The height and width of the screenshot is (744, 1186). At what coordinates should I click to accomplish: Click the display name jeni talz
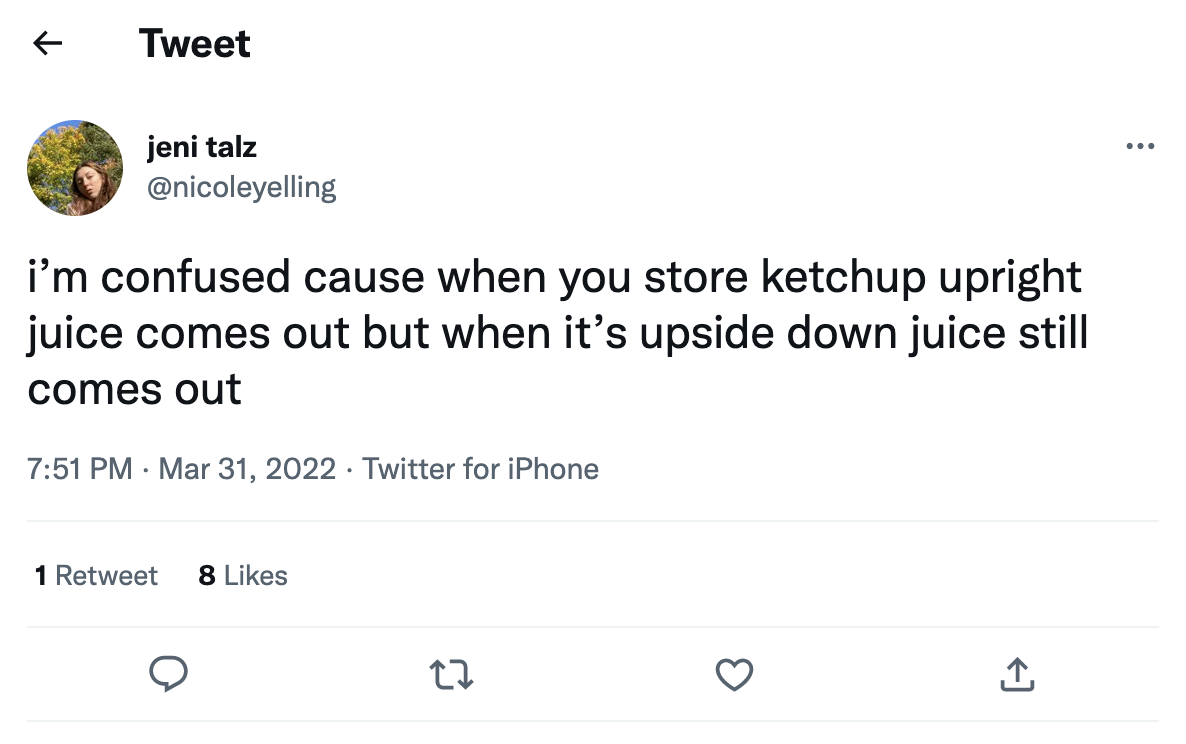(x=201, y=148)
